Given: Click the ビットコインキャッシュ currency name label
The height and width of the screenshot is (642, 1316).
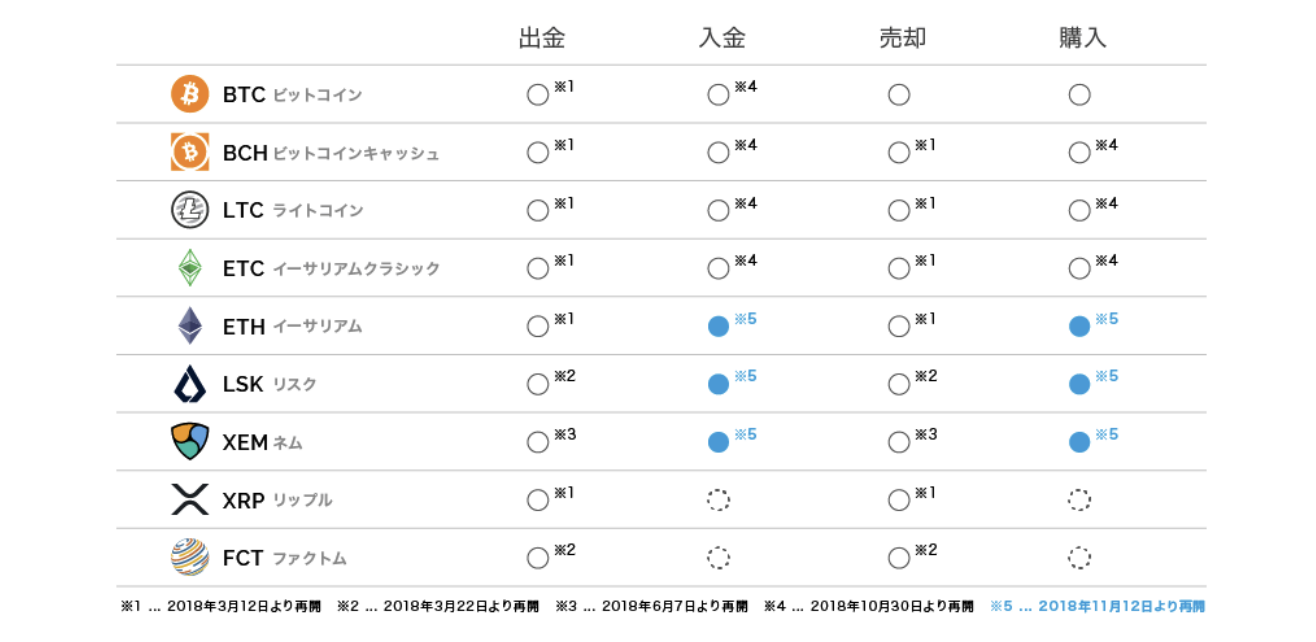Looking at the screenshot, I should click(x=356, y=153).
